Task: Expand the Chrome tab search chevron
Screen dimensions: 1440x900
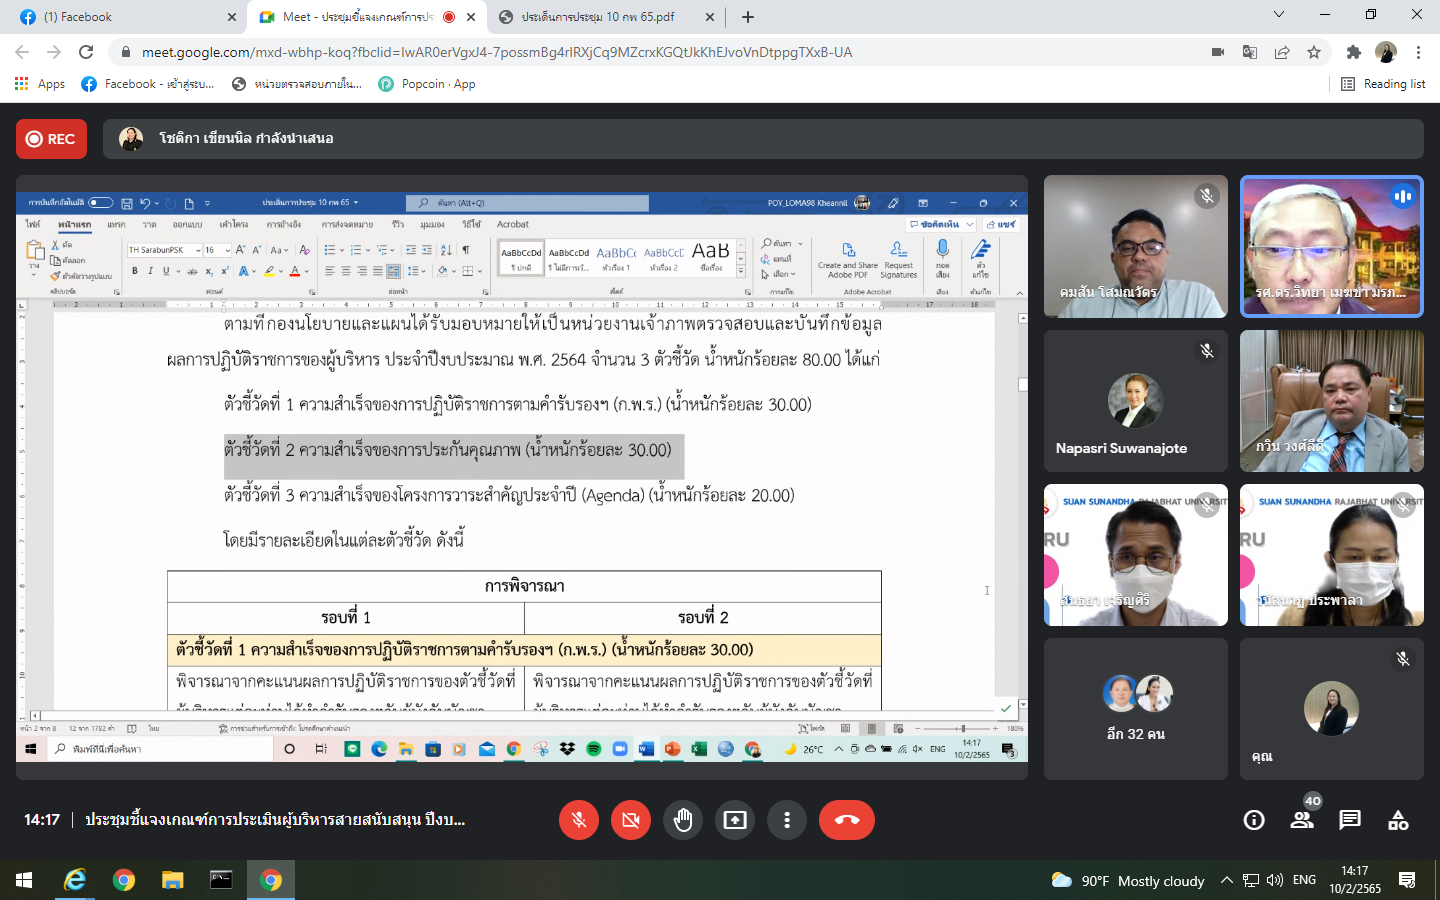Action: pos(1278,16)
